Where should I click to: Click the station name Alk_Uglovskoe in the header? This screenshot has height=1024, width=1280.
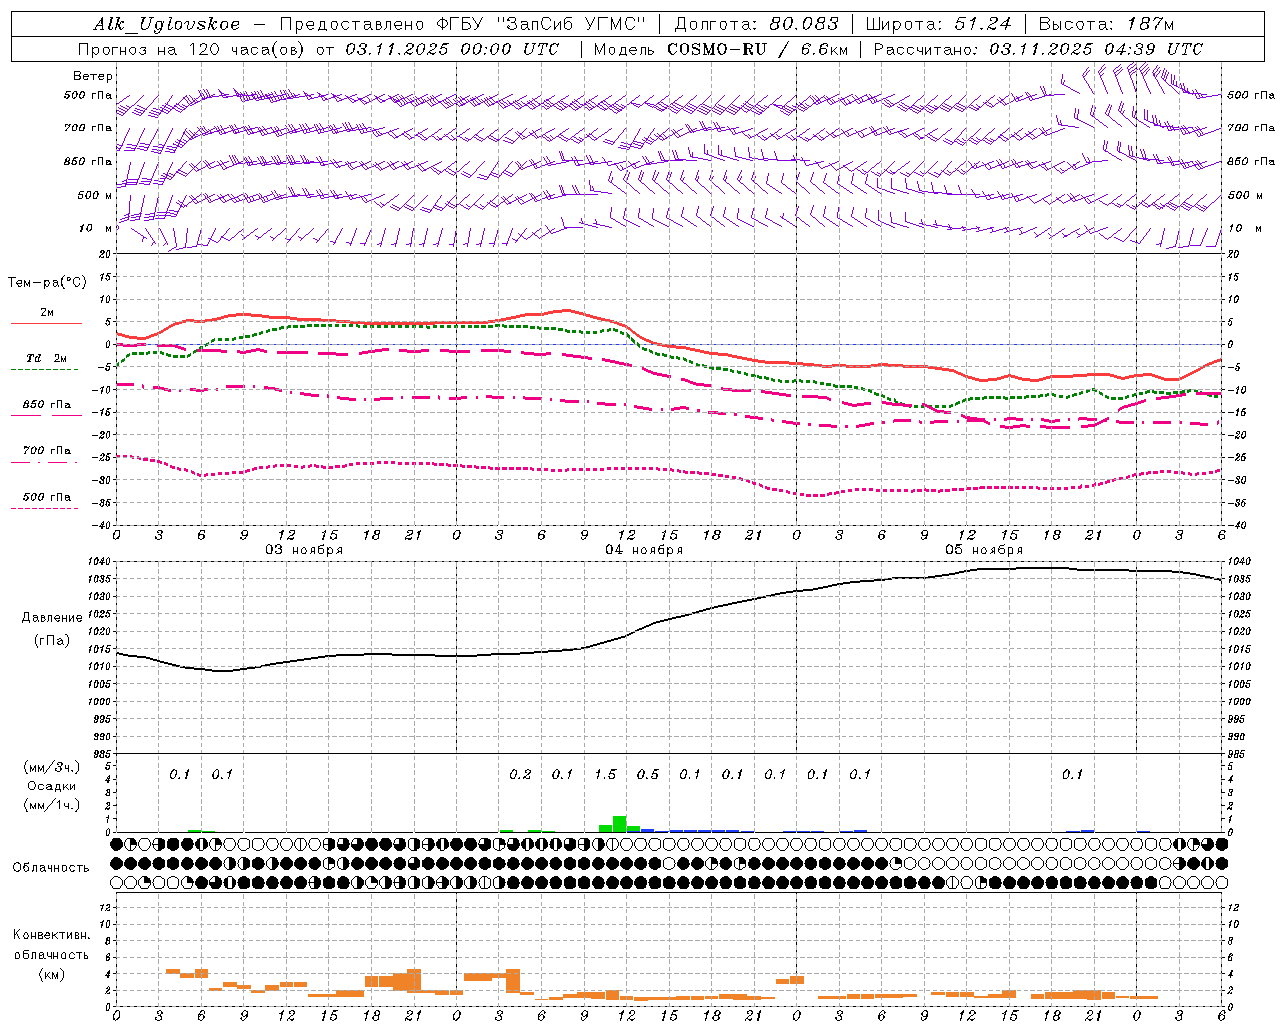point(166,24)
